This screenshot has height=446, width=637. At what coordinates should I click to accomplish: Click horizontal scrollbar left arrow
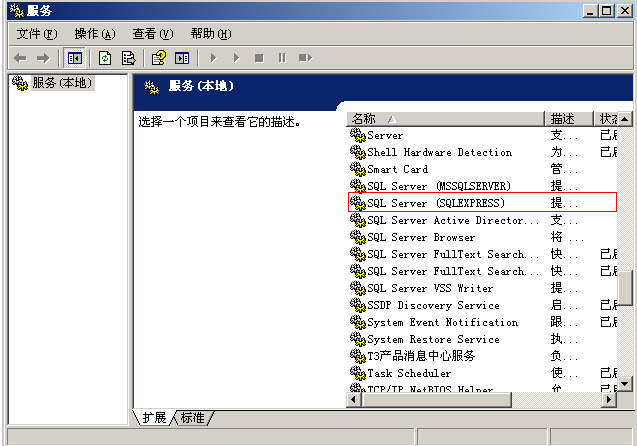click(354, 400)
